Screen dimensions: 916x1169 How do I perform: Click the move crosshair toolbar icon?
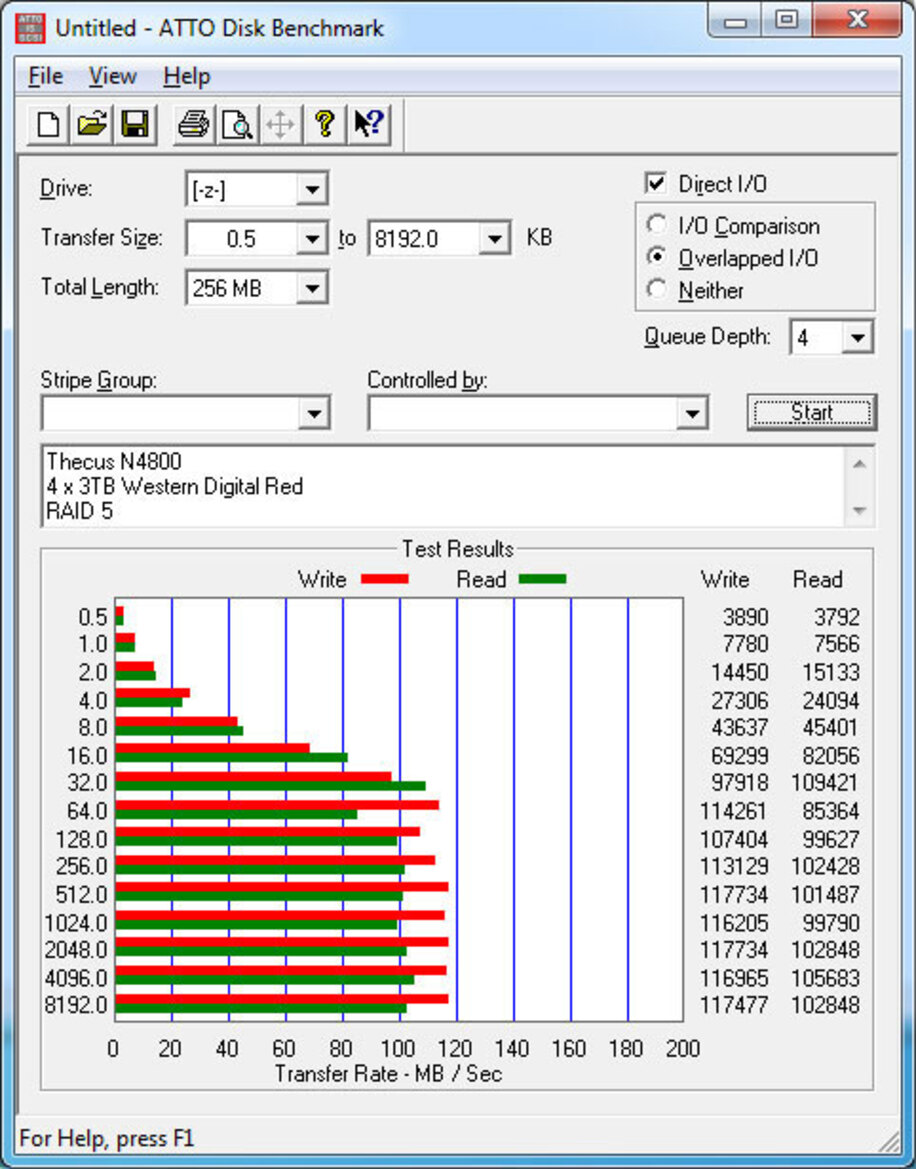point(280,124)
